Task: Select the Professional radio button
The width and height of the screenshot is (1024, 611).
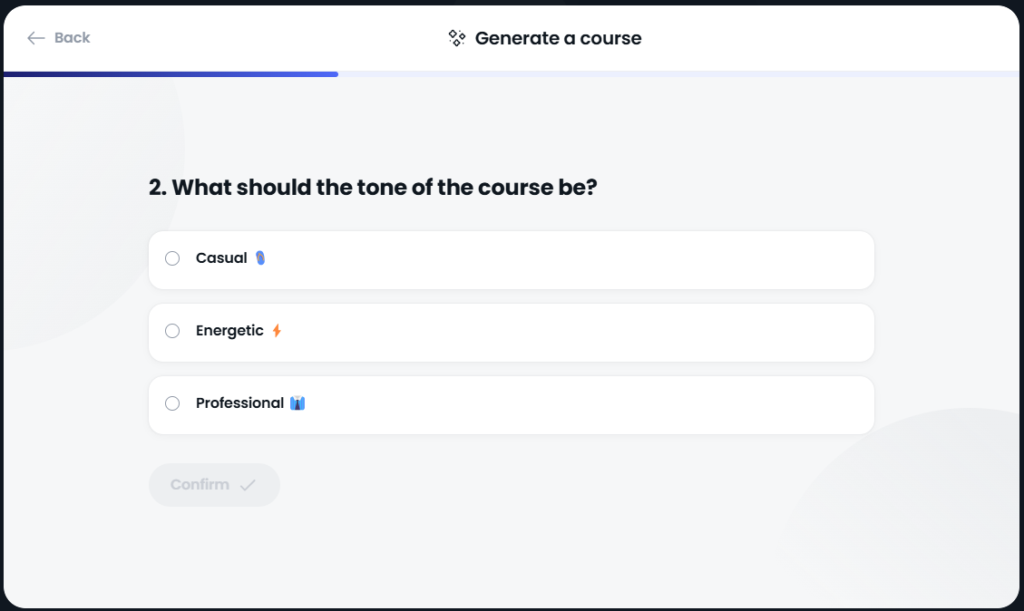Action: click(172, 403)
